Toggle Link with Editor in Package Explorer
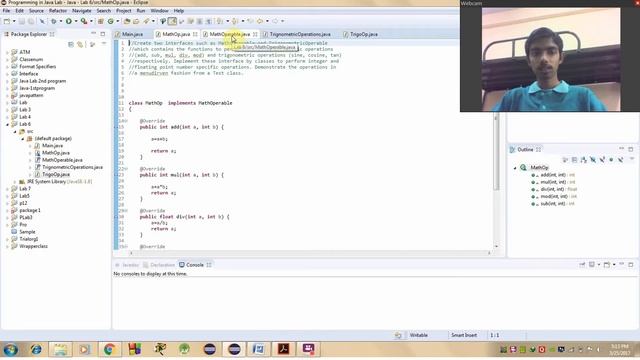Viewport: 640px width, 360px height. point(80,44)
